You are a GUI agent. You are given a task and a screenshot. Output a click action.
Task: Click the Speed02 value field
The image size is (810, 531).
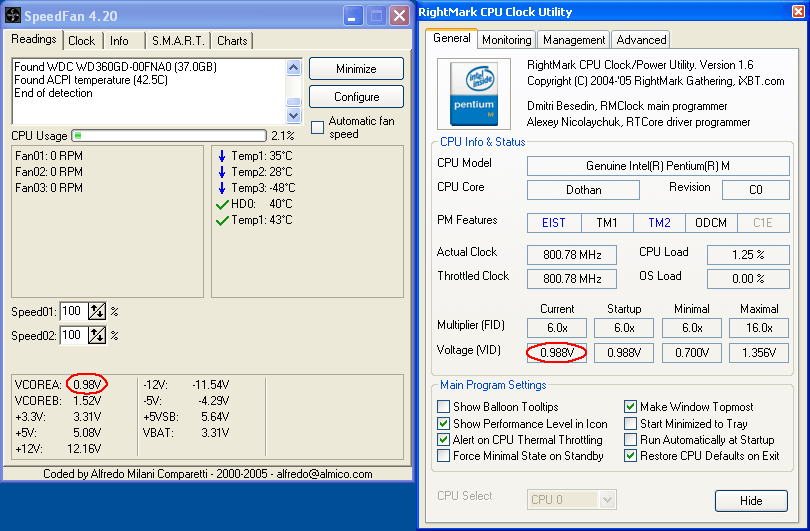(x=74, y=335)
